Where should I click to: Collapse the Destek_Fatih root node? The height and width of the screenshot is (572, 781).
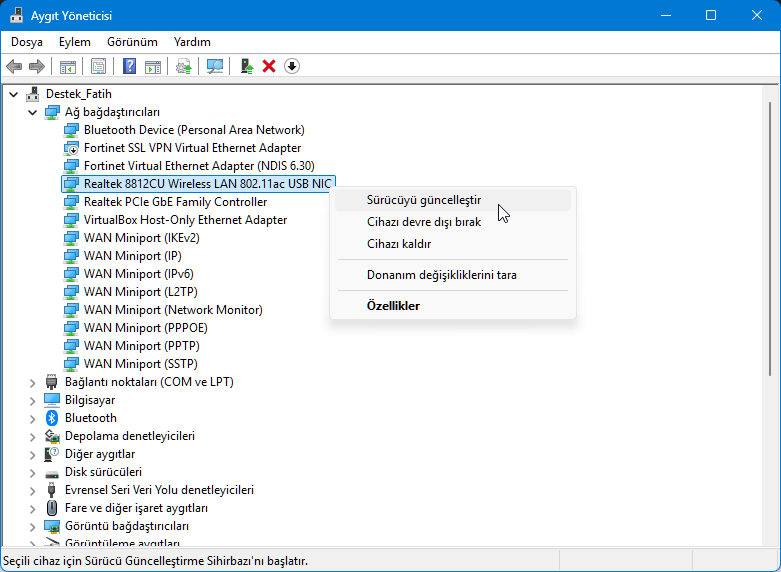(14, 94)
